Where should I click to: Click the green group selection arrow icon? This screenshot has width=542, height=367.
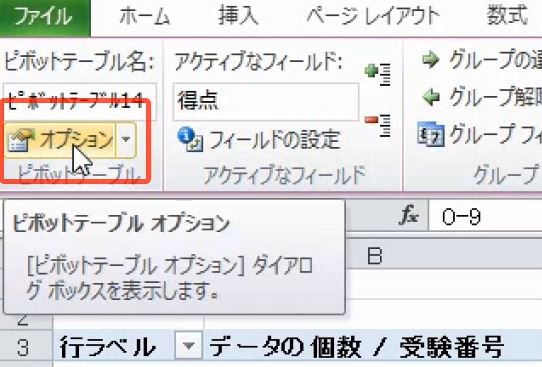pos(430,60)
